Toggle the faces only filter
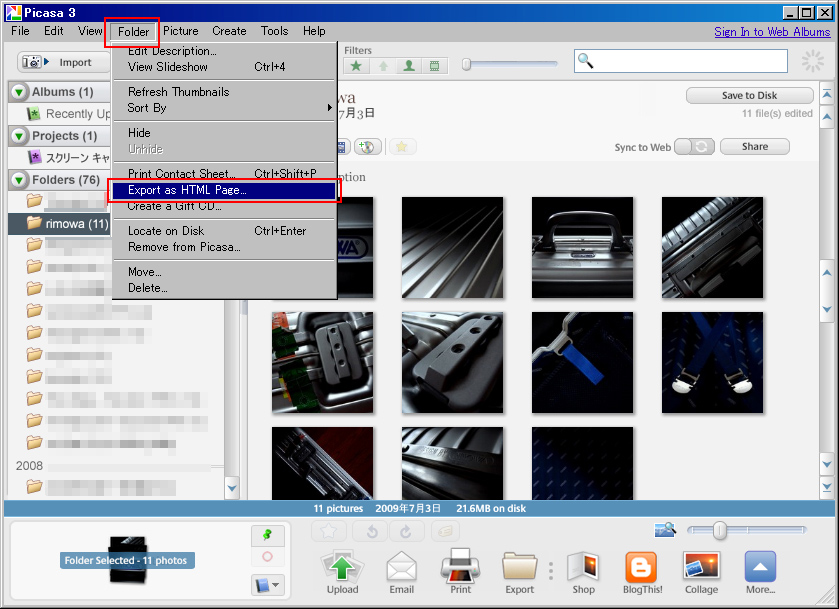This screenshot has height=609, width=839. click(408, 66)
